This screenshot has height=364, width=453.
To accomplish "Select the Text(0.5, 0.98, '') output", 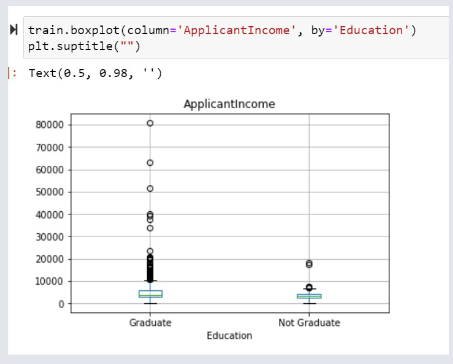I will (95, 73).
